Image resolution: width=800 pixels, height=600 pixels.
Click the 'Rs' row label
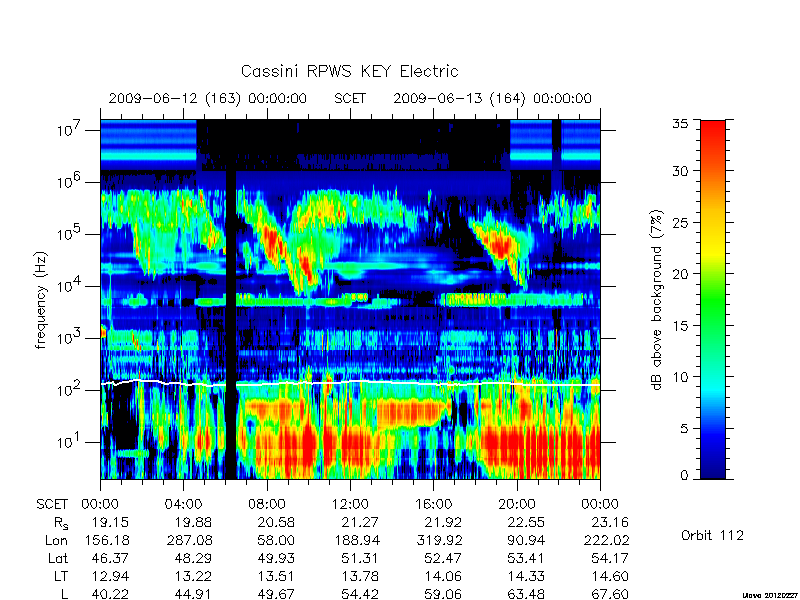point(61,523)
